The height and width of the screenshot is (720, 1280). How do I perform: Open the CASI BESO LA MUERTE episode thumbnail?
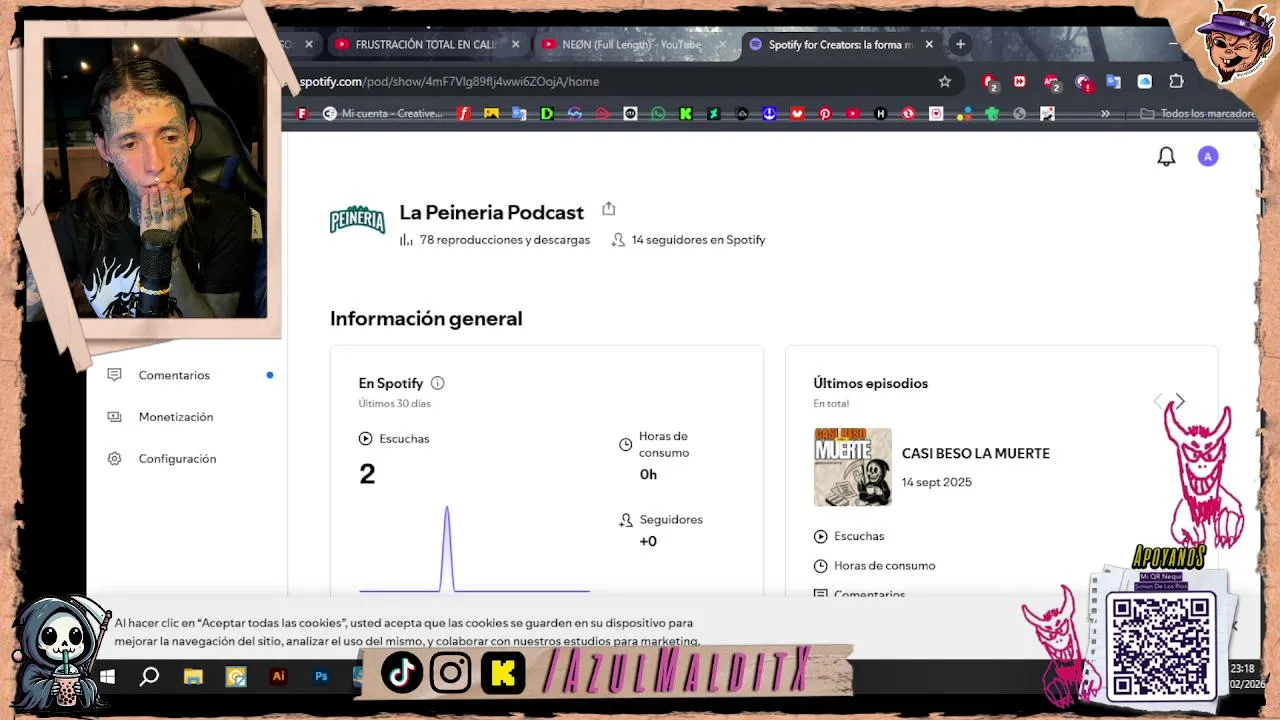[852, 467]
